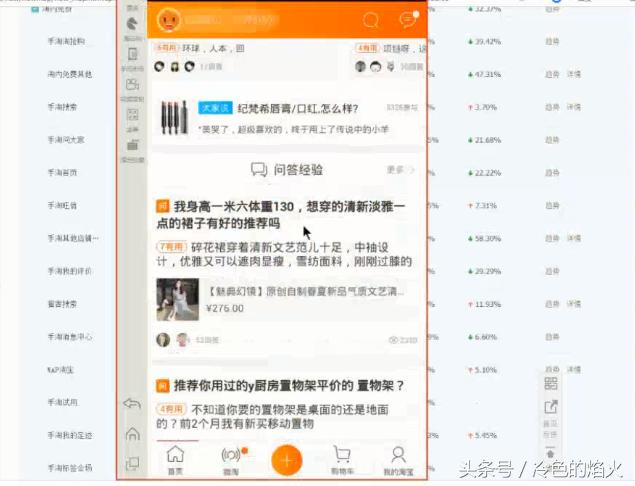This screenshot has width=635, height=486.
Task: Tap the ¥276.00 price text
Action: [225, 308]
